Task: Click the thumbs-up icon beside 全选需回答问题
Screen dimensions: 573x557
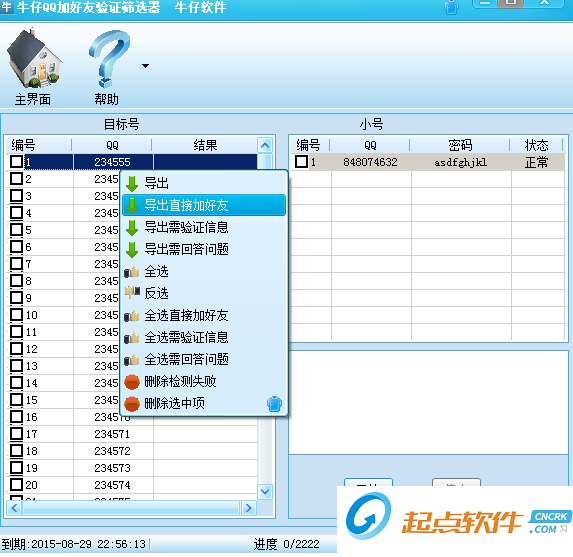Action: point(132,360)
